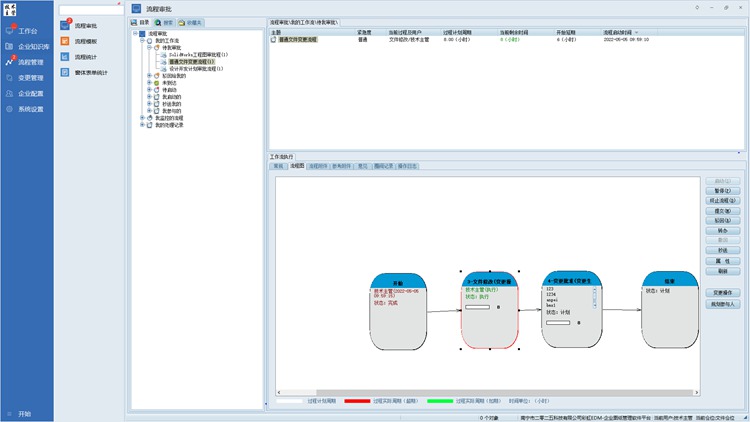The height and width of the screenshot is (422, 750).
Task: Collapse the 待我审批 tree node
Action: pos(150,47)
